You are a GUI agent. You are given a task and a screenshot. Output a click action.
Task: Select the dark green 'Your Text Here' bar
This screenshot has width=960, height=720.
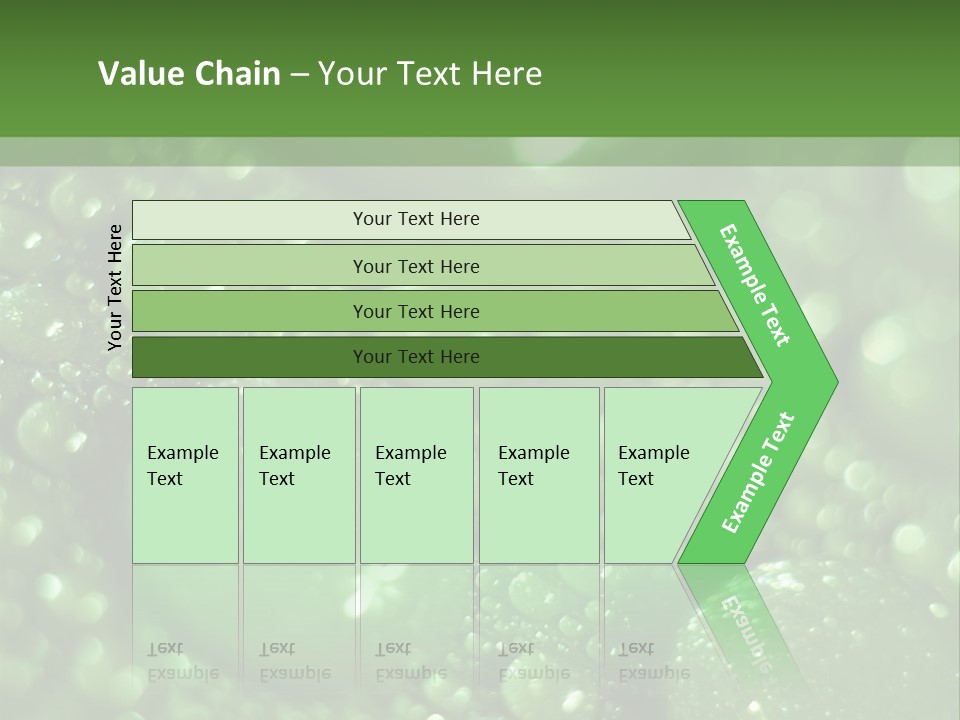447,357
